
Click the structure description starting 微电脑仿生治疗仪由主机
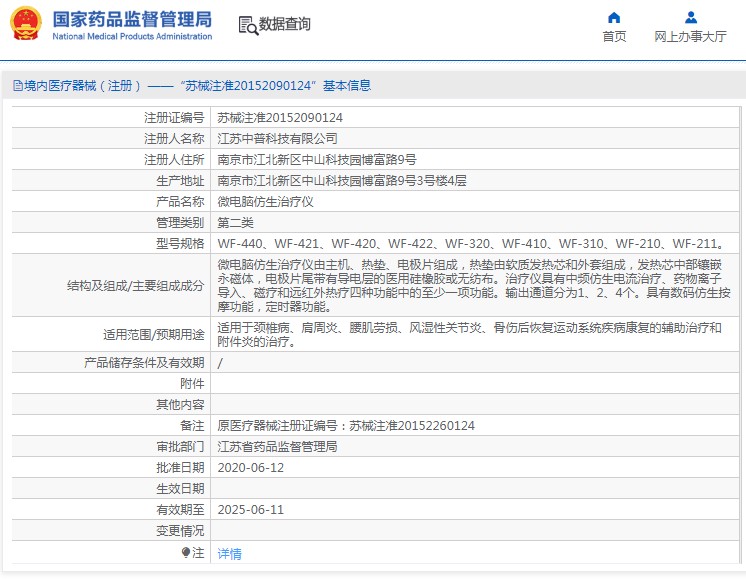point(474,285)
